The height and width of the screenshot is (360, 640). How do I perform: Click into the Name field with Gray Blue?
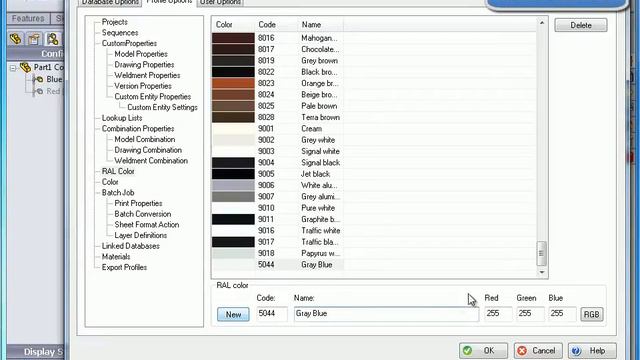(386, 314)
